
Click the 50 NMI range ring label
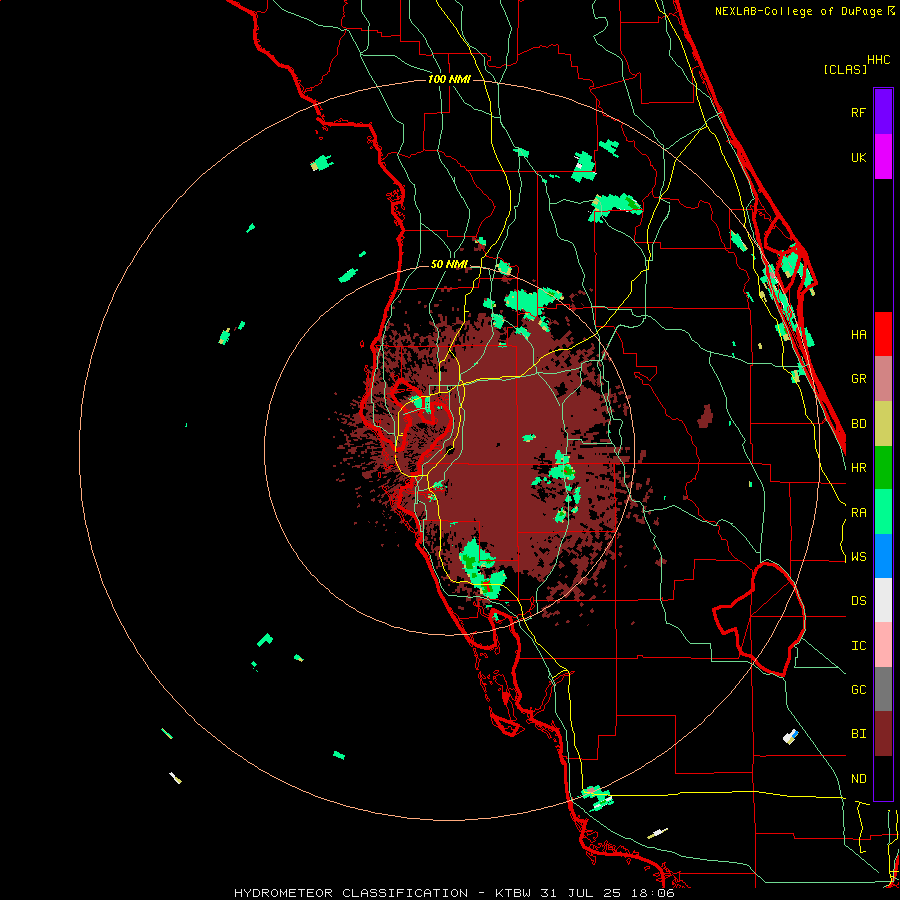tap(449, 265)
